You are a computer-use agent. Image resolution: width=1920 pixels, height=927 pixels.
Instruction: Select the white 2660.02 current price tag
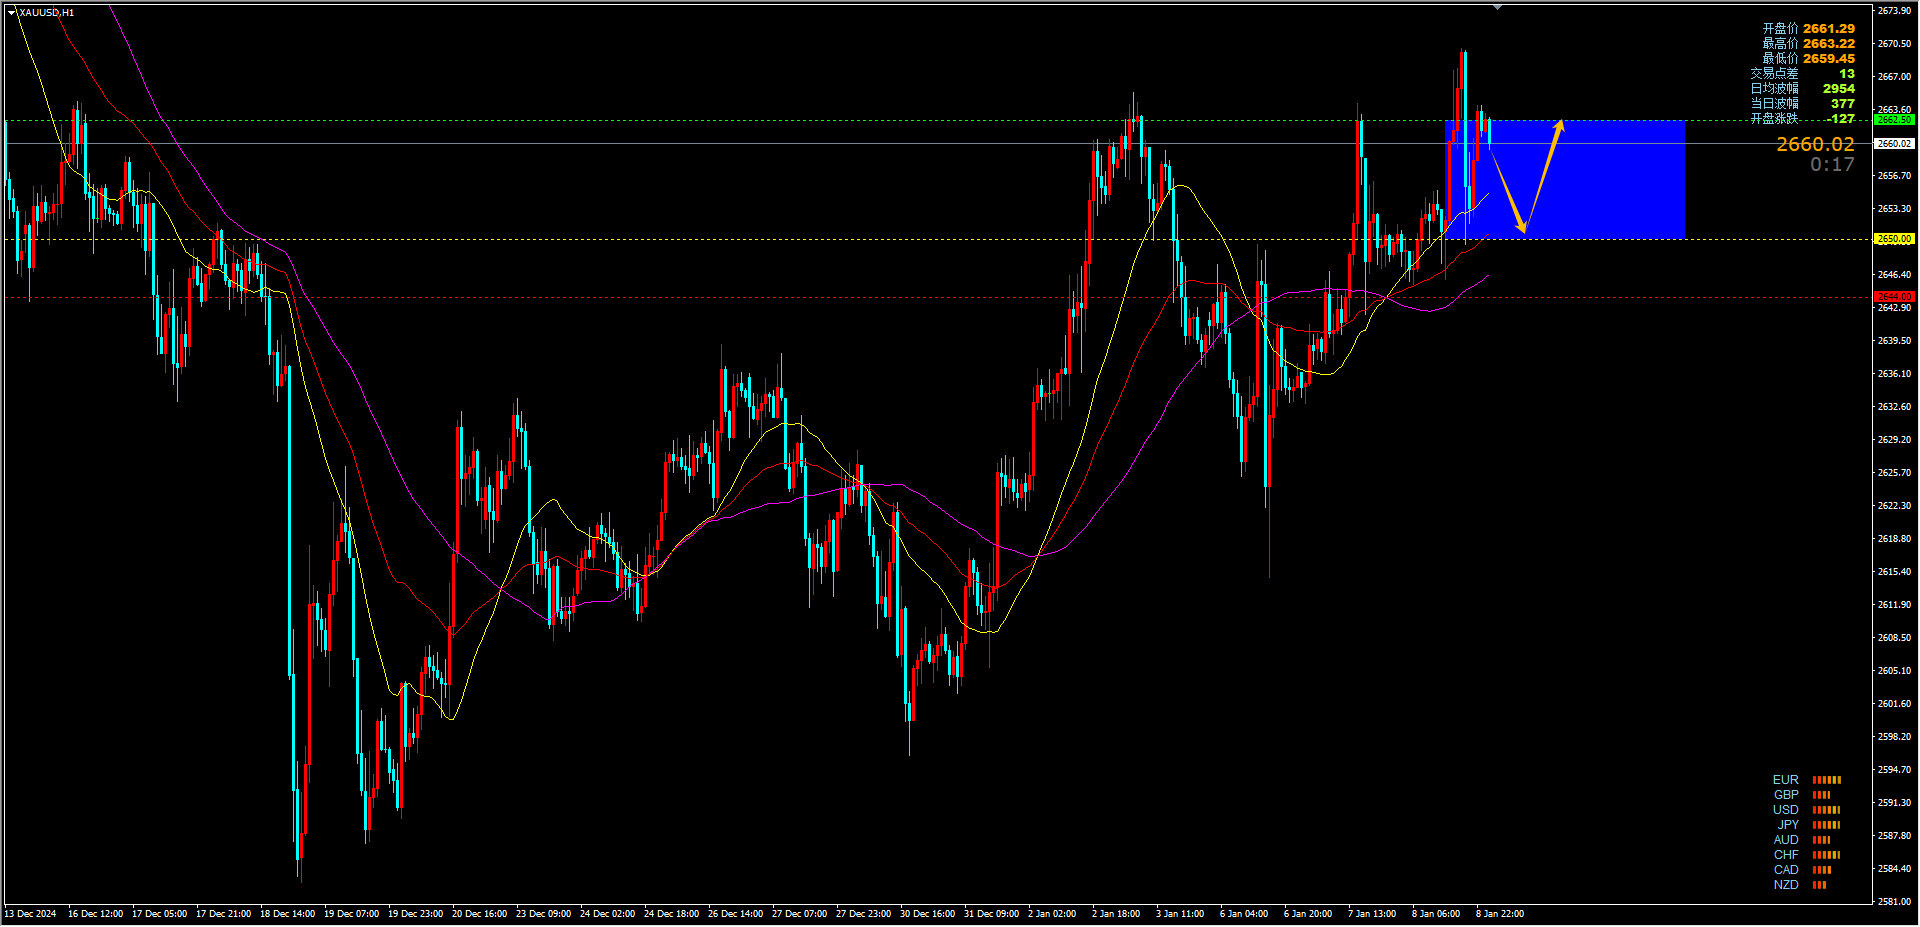(1894, 144)
